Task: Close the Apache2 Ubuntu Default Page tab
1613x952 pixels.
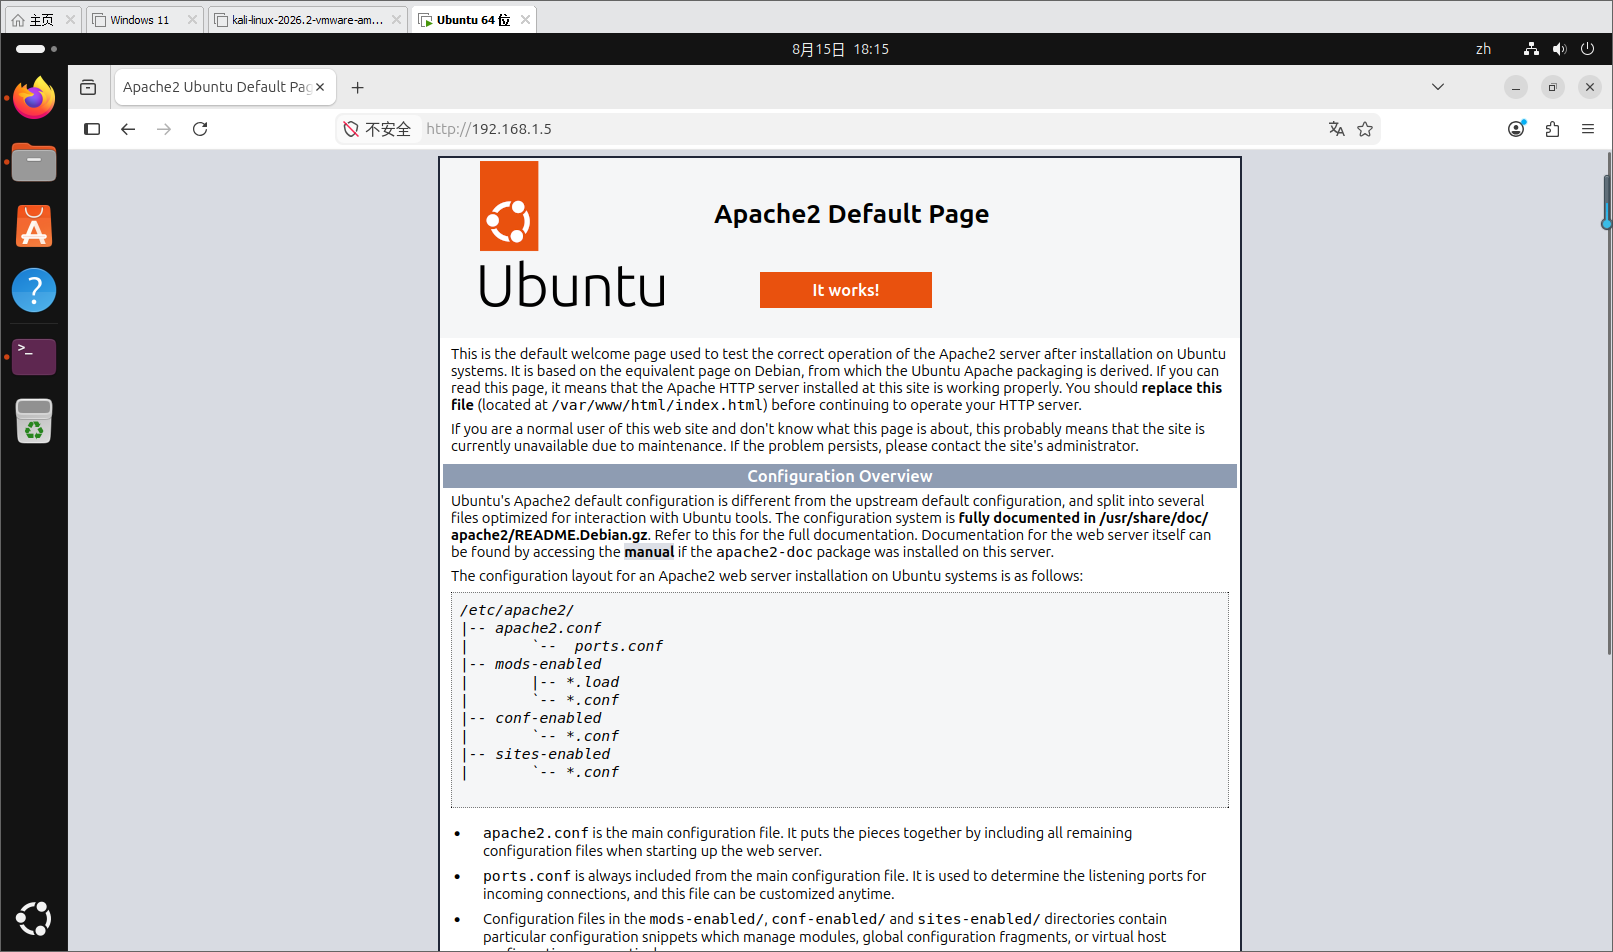Action: (x=320, y=87)
